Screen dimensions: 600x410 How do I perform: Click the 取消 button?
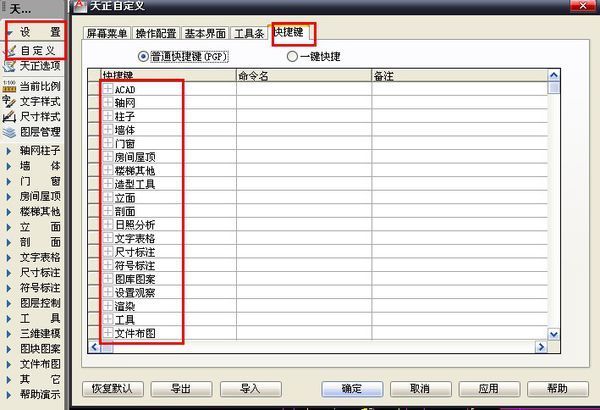click(421, 389)
